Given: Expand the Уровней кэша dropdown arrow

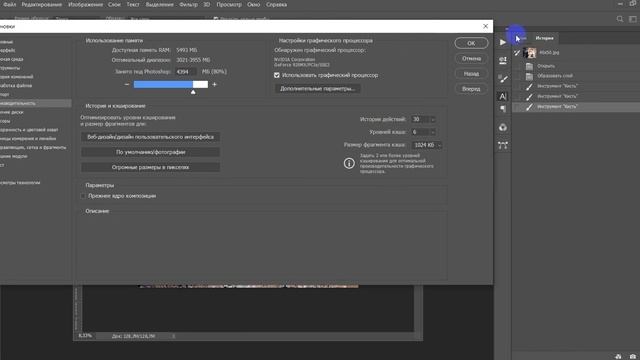Looking at the screenshot, I should tap(433, 132).
